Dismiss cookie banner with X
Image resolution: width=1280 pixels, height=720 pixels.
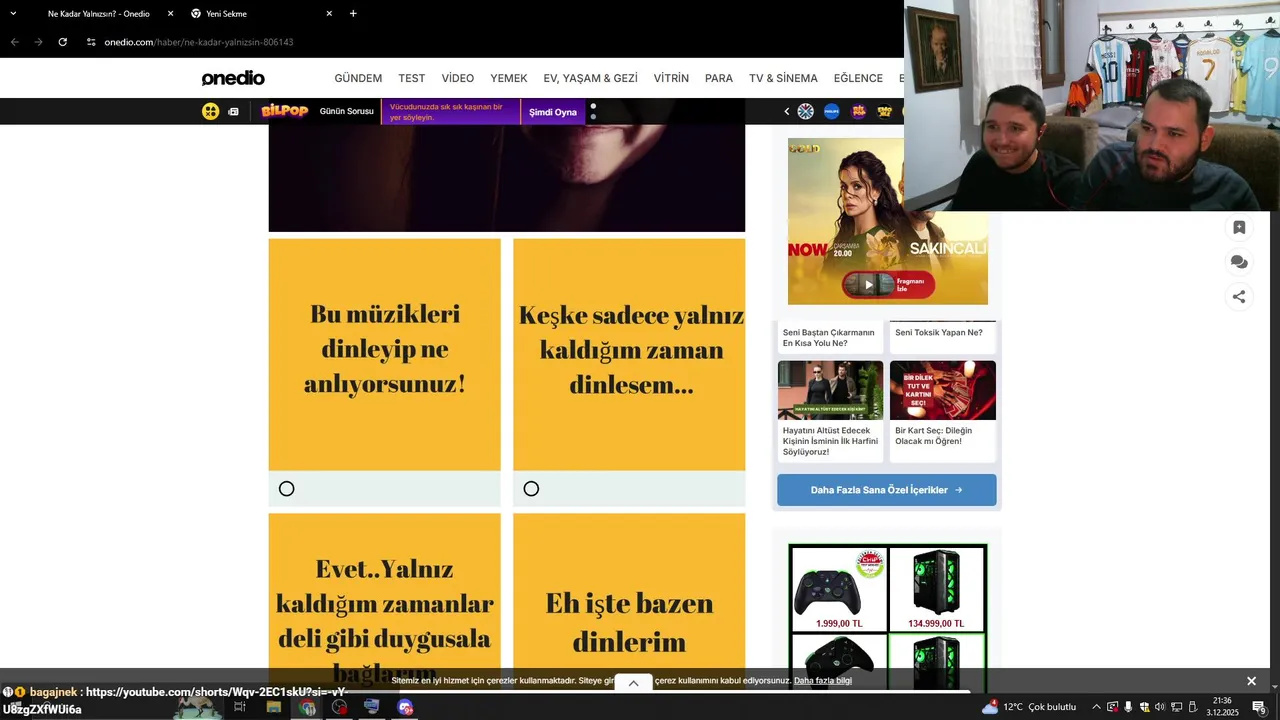(x=1251, y=681)
